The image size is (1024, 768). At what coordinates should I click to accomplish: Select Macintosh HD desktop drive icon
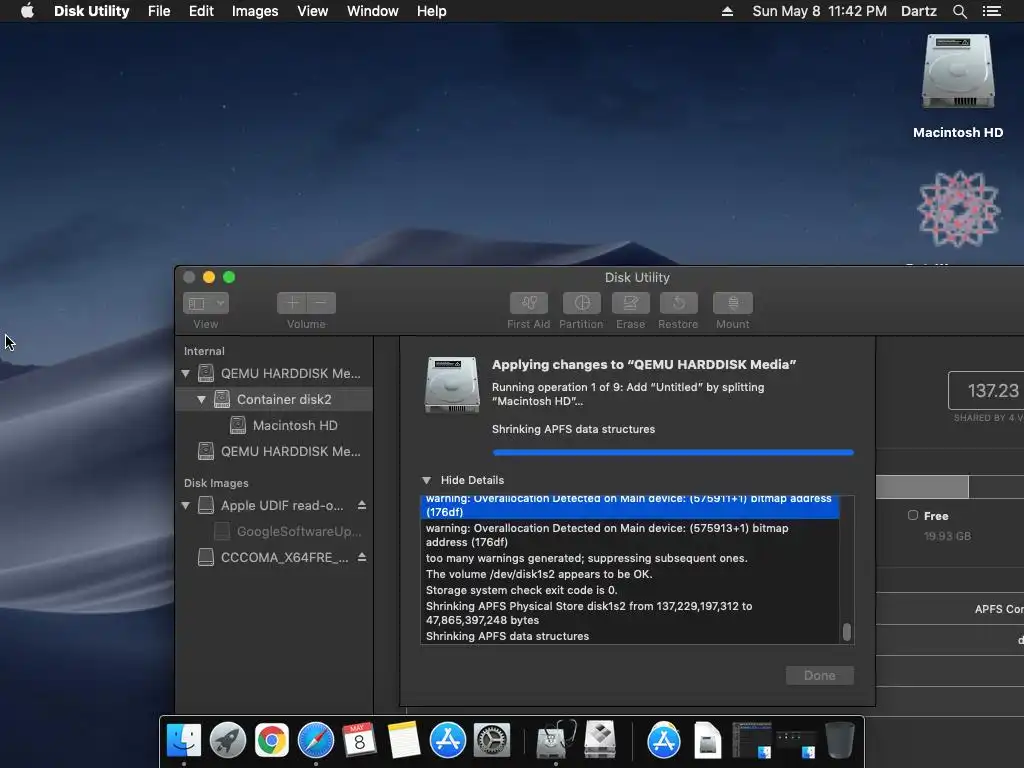click(957, 72)
